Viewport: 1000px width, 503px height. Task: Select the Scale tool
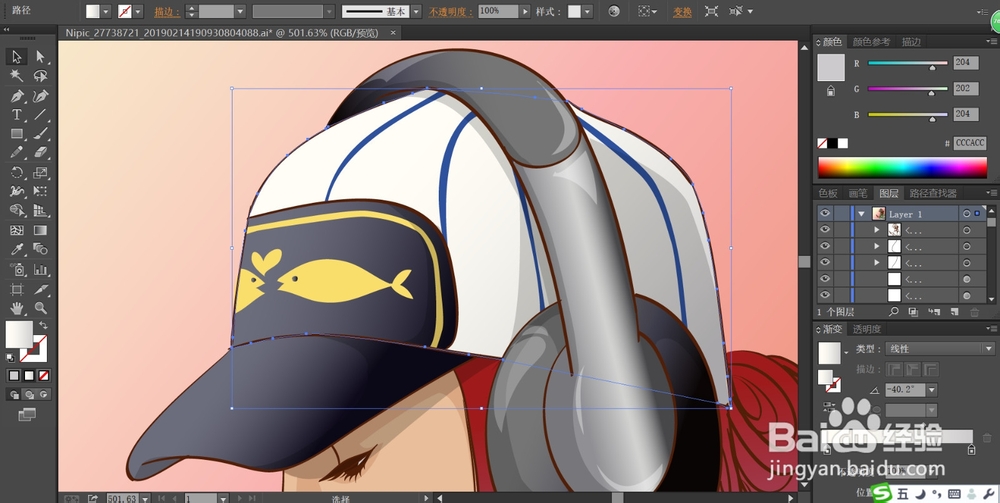pyautogui.click(x=40, y=172)
